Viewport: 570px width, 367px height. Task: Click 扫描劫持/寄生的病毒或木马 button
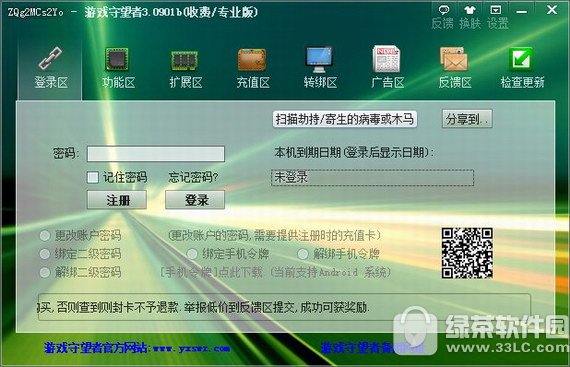345,119
